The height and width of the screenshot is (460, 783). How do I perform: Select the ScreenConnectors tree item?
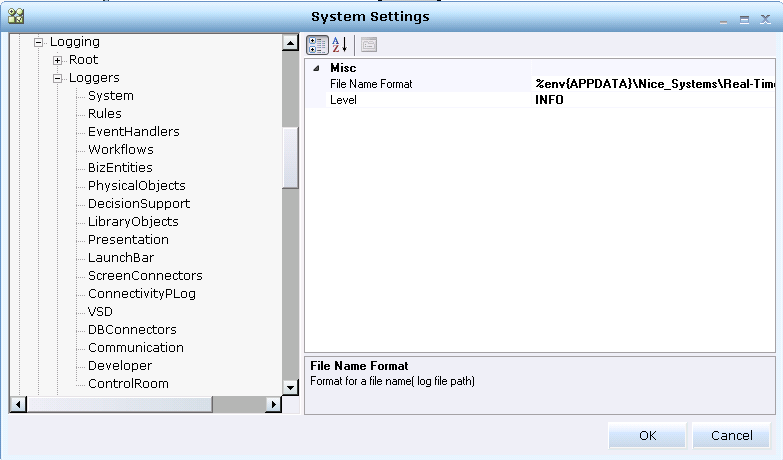click(x=145, y=276)
